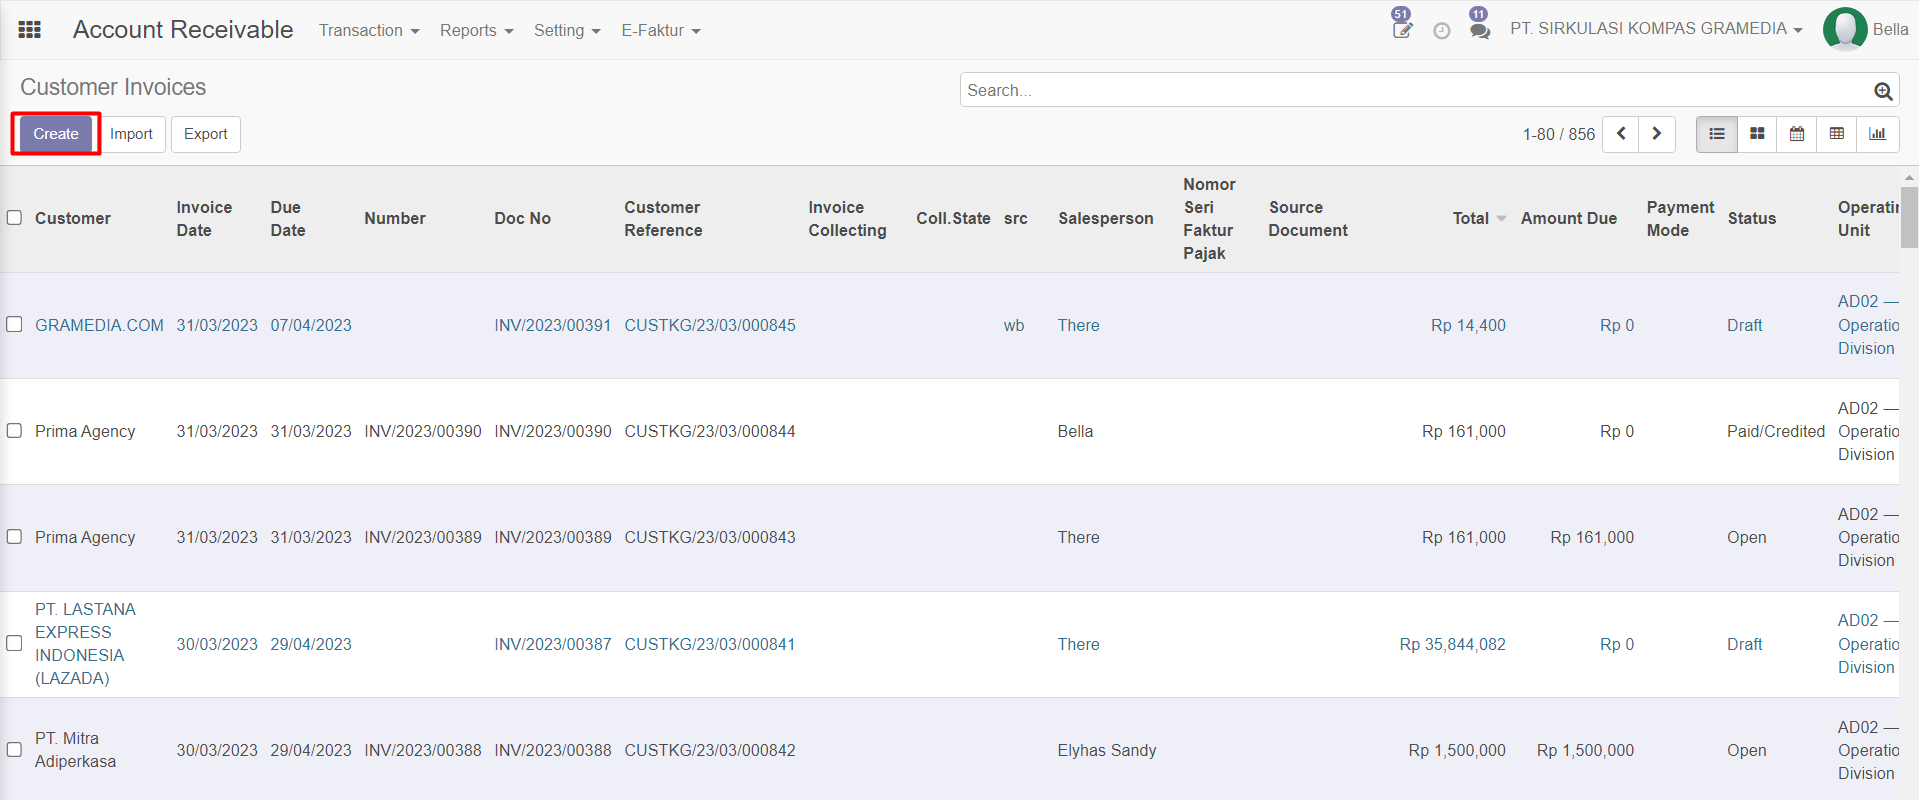Switch to kanban view
The height and width of the screenshot is (800, 1919).
click(x=1757, y=134)
